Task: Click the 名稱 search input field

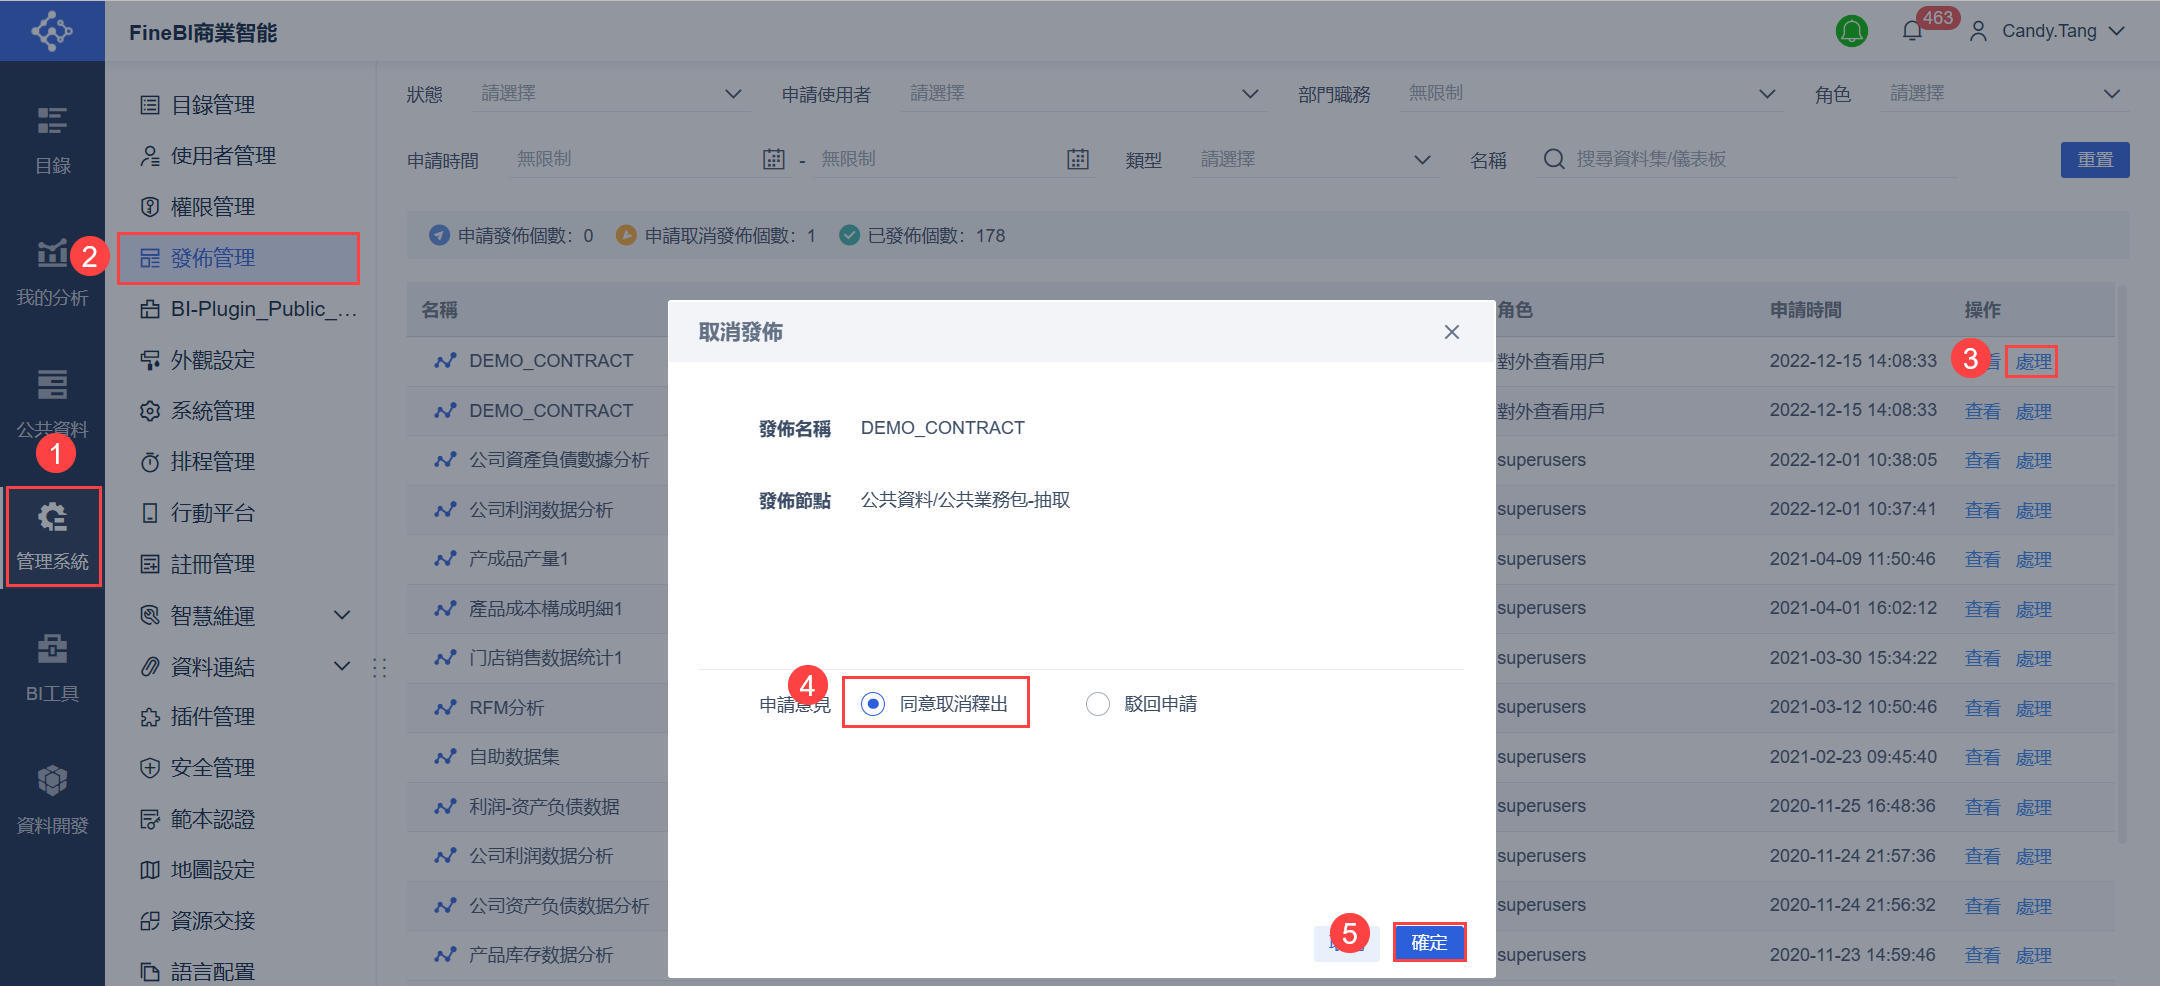Action: [1748, 160]
